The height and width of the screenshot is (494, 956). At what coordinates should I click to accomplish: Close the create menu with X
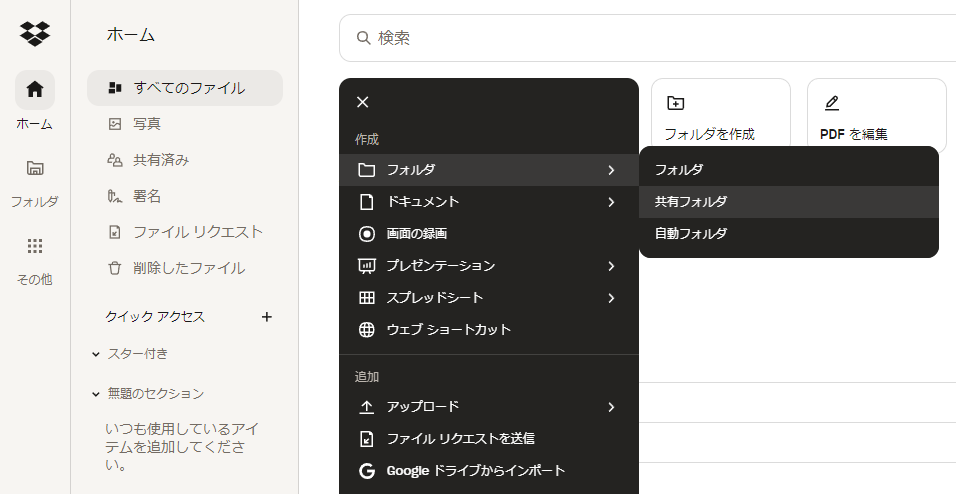pyautogui.click(x=363, y=102)
